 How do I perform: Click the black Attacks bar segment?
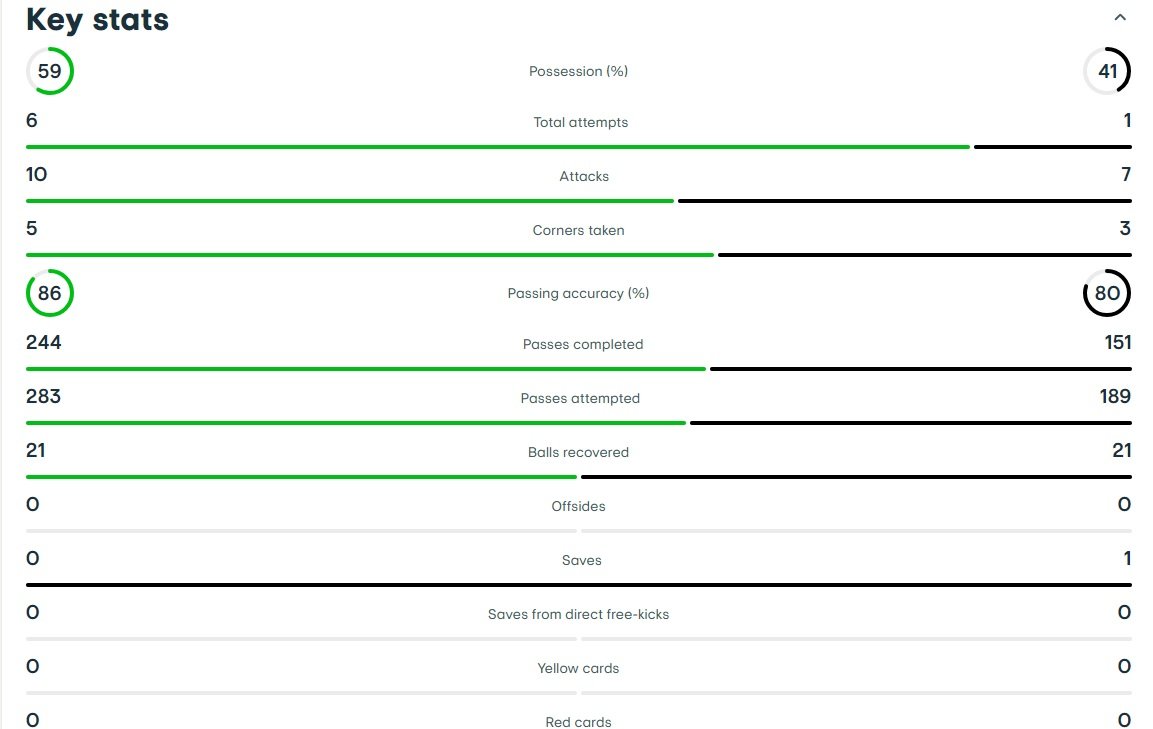904,201
